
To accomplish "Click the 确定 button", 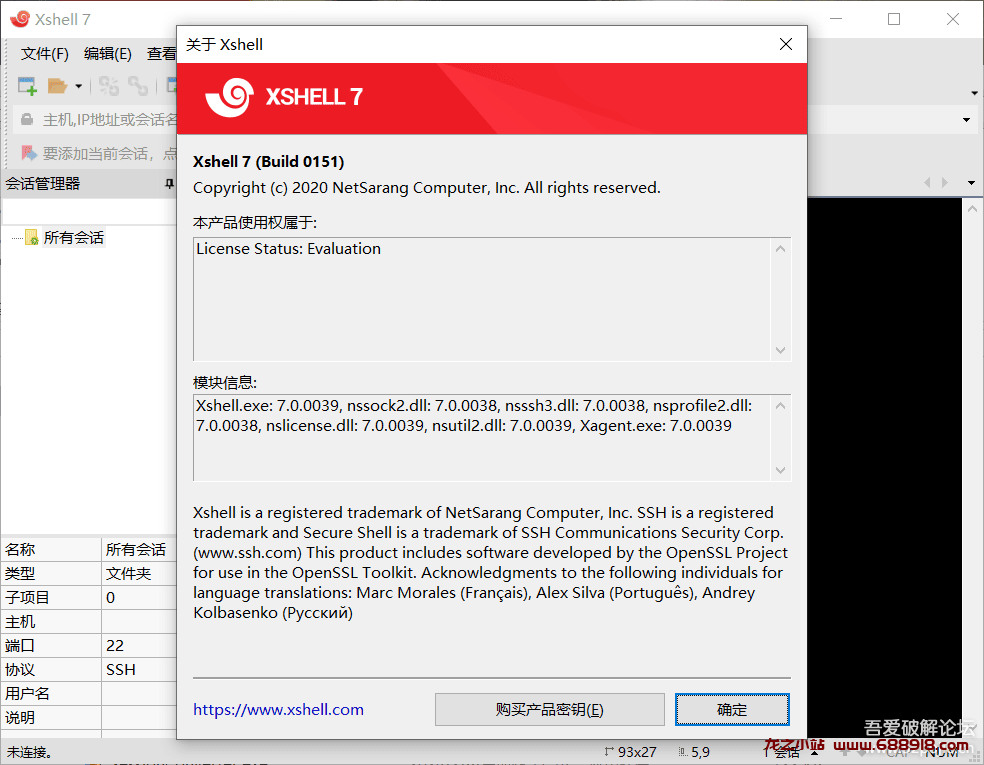I will click(x=732, y=710).
